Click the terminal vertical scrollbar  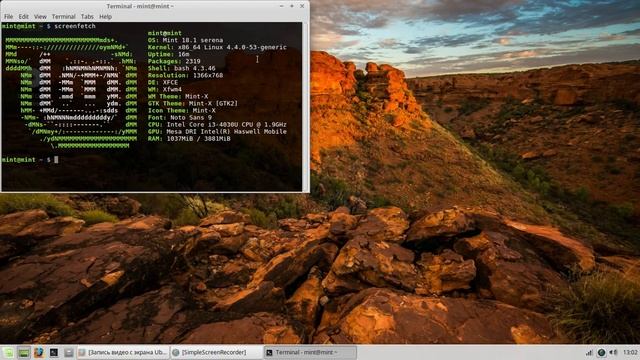[x=305, y=106]
